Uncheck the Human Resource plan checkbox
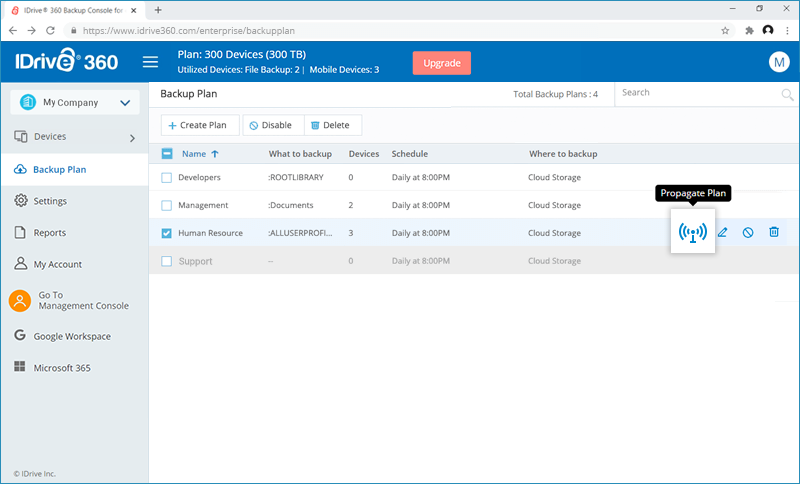This screenshot has height=484, width=800. coord(166,233)
